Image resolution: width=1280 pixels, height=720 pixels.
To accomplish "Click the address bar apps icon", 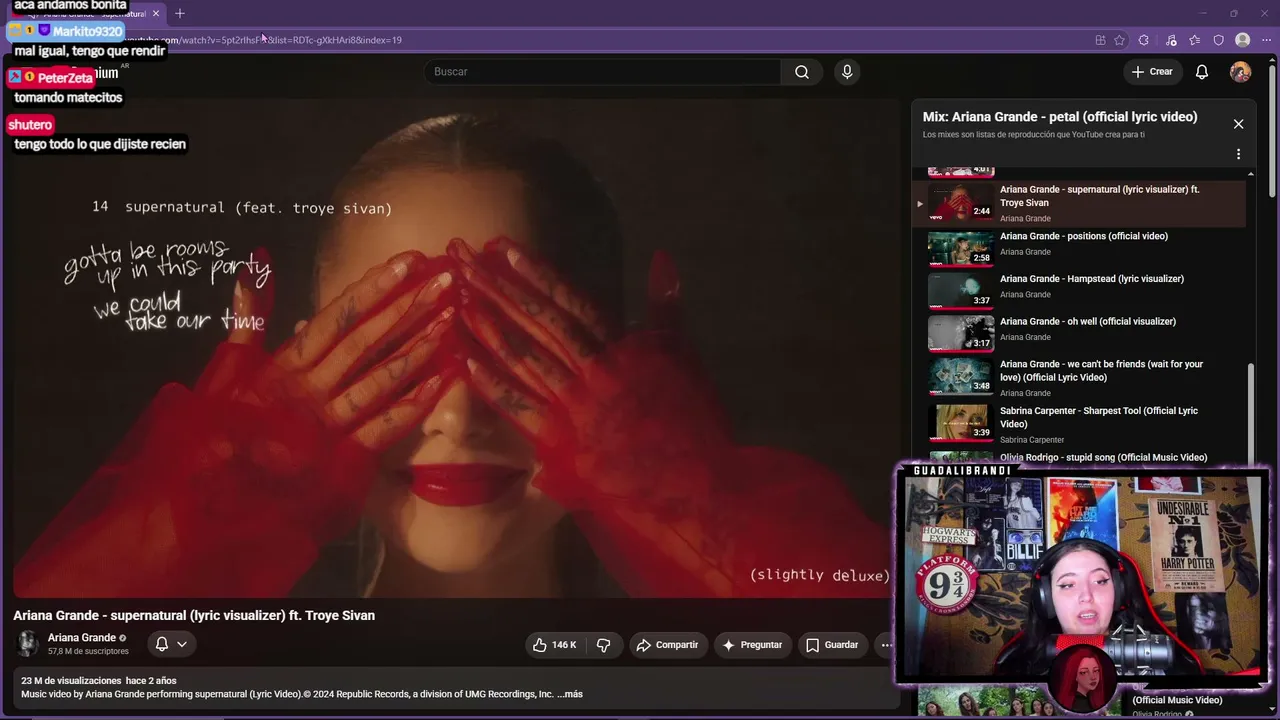I will click(1100, 40).
